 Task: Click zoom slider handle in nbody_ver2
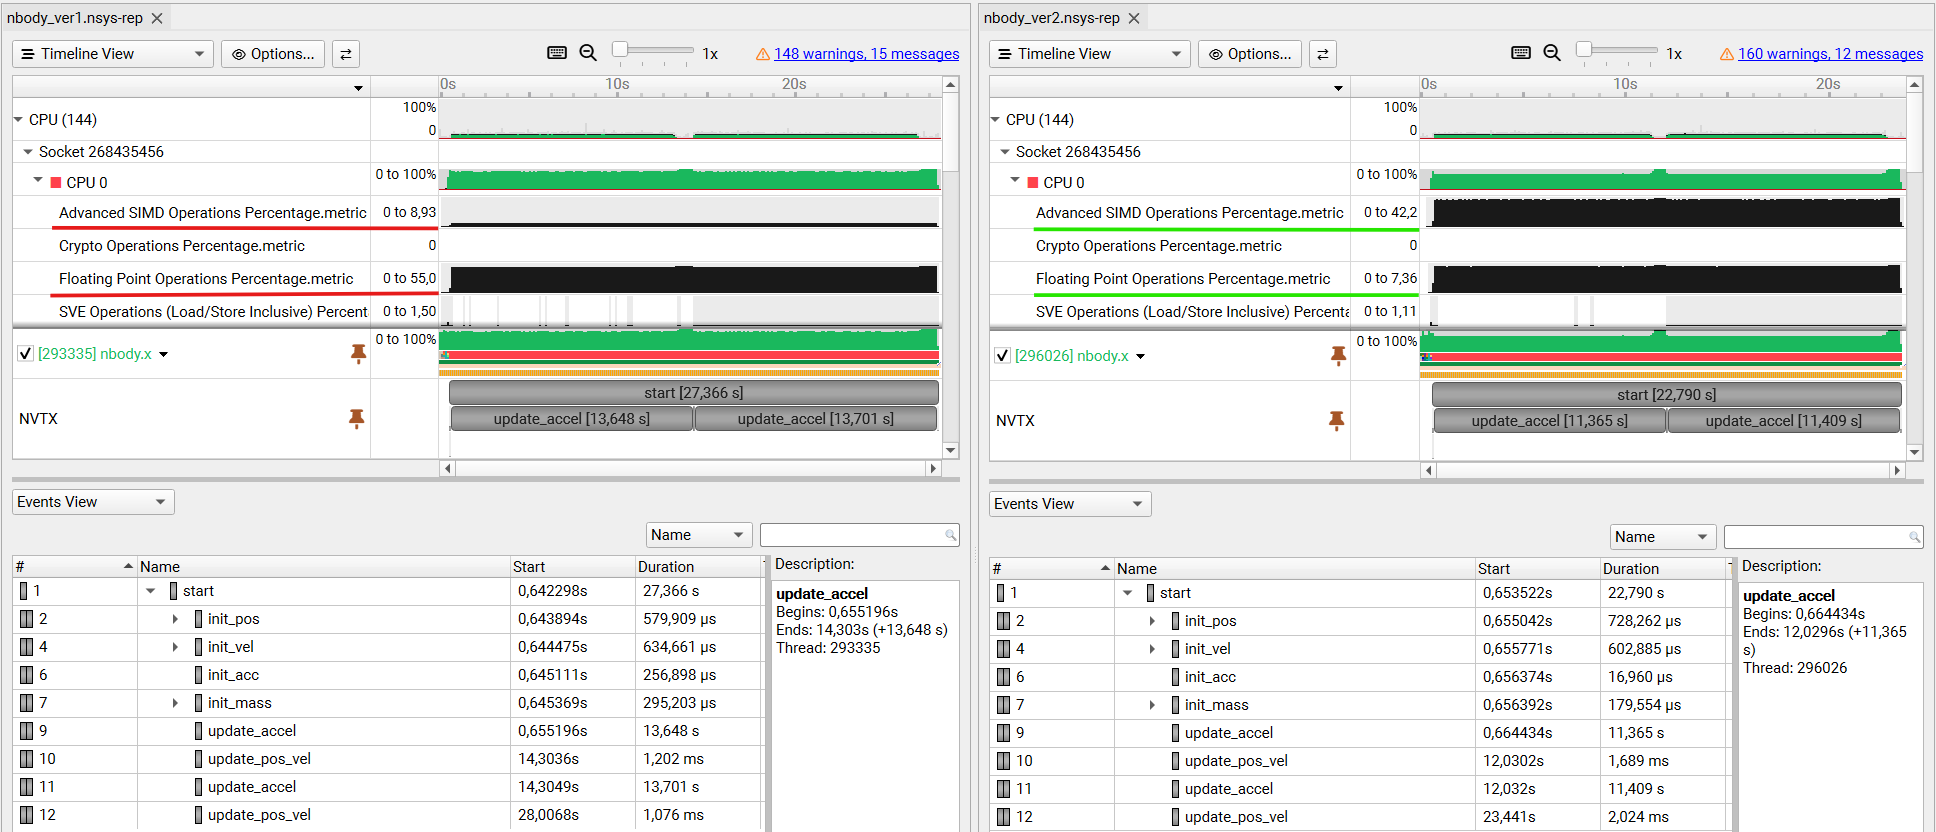(1584, 49)
